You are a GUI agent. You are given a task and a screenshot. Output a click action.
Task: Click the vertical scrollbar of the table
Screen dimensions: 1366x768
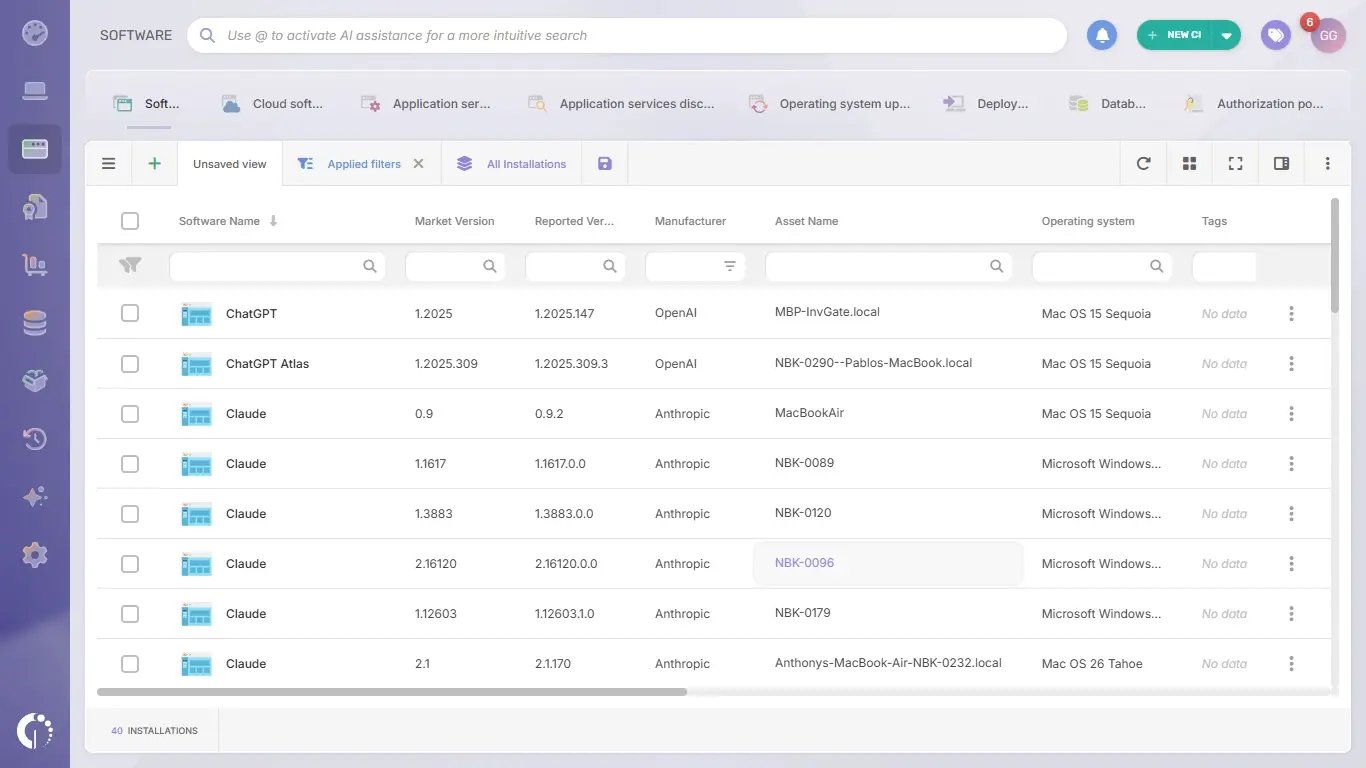1334,255
